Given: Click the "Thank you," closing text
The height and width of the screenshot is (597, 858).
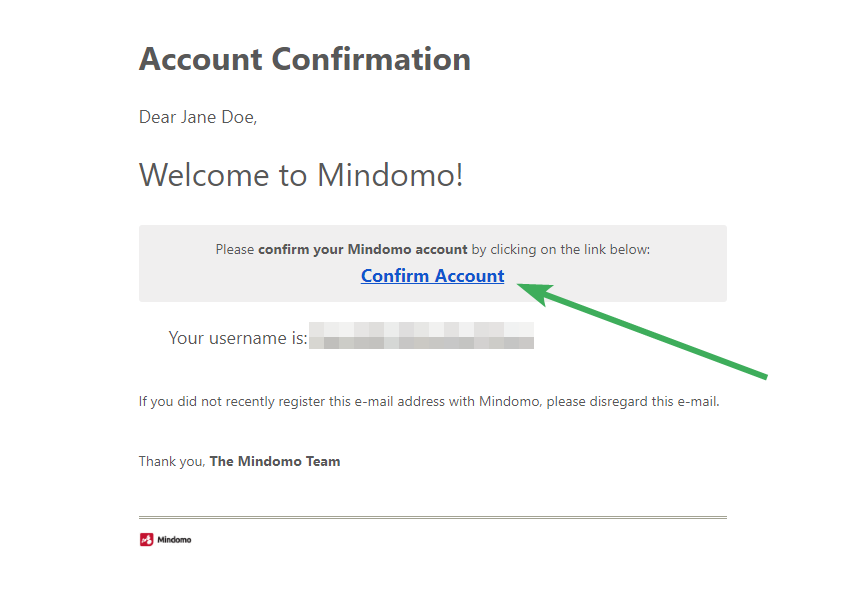Looking at the screenshot, I should coord(172,461).
